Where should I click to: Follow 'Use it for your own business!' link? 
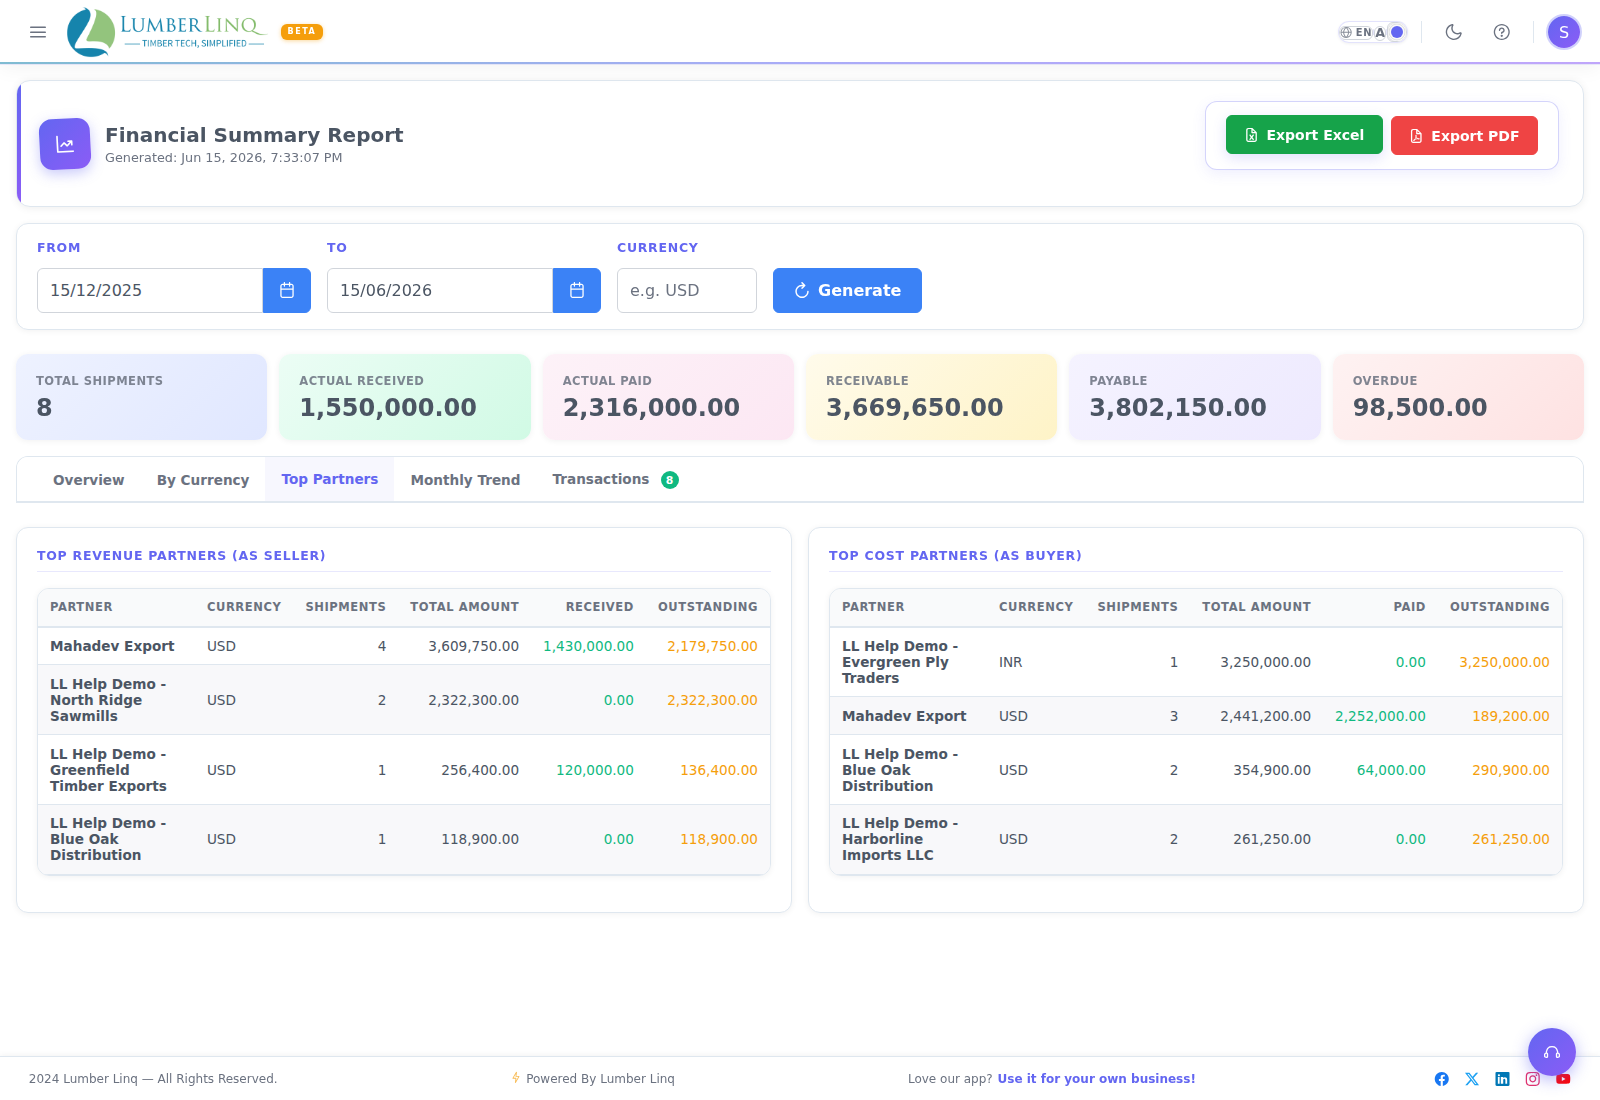(x=1096, y=1079)
